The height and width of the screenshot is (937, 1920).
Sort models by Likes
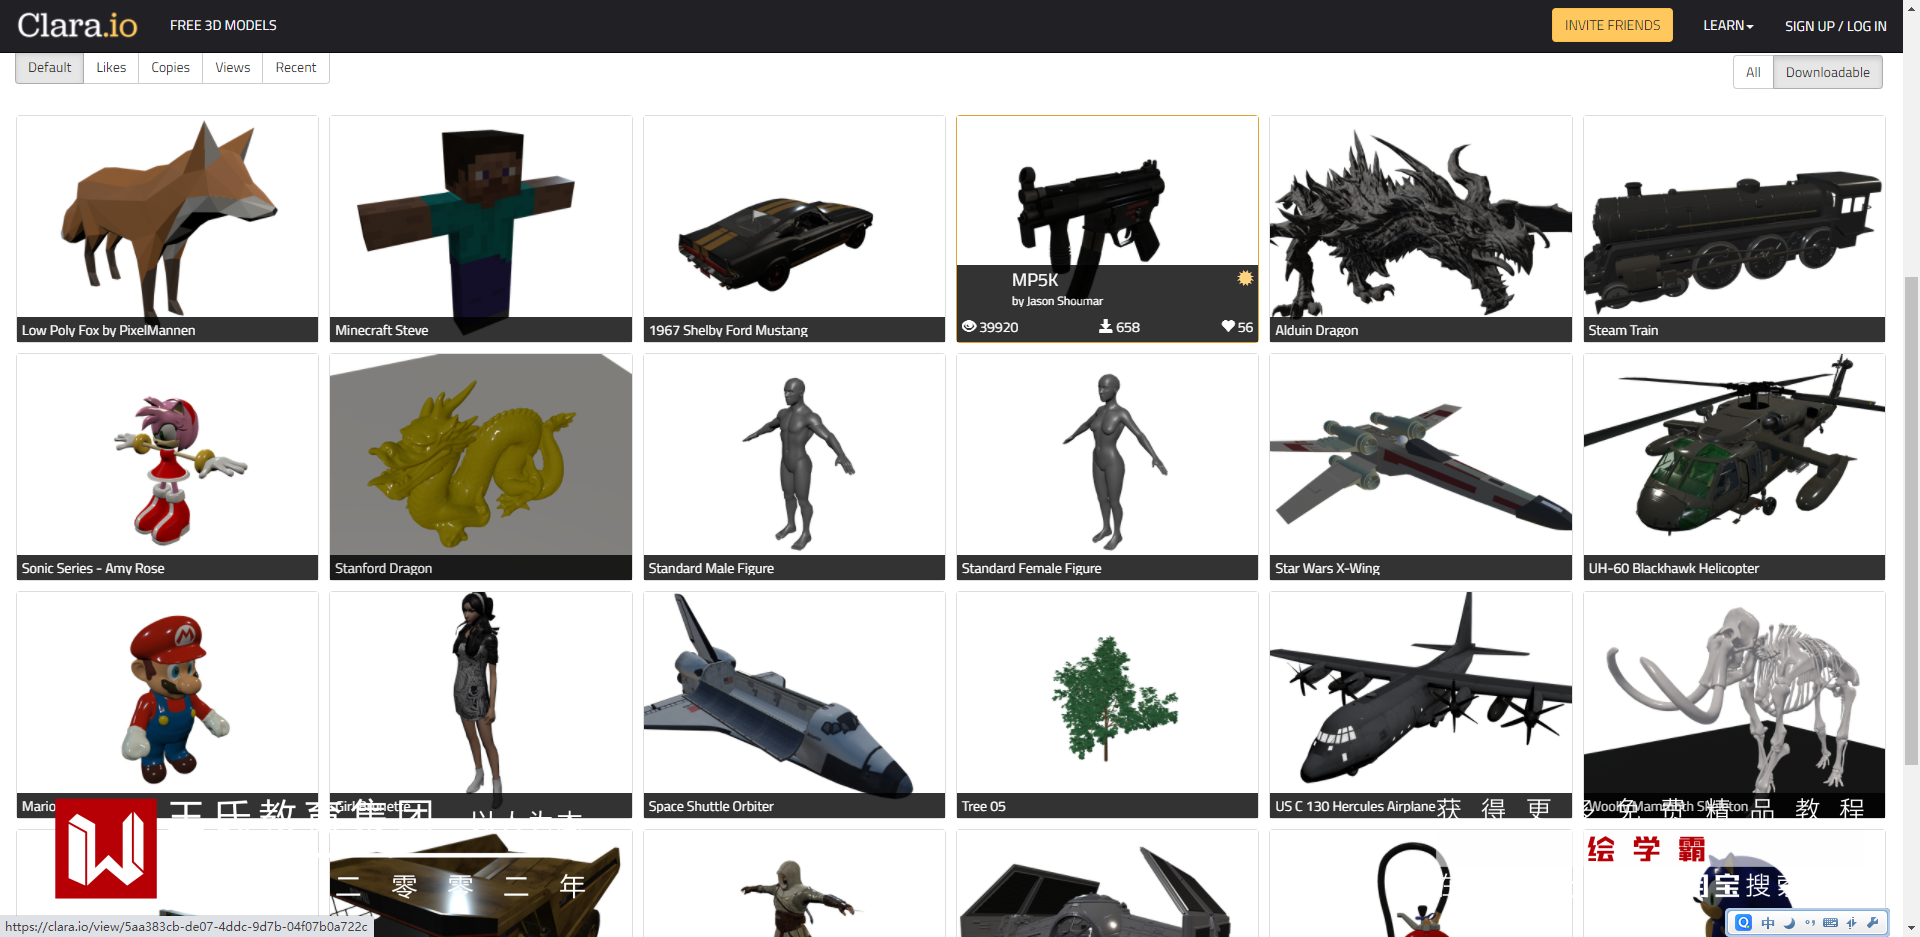[x=111, y=68]
